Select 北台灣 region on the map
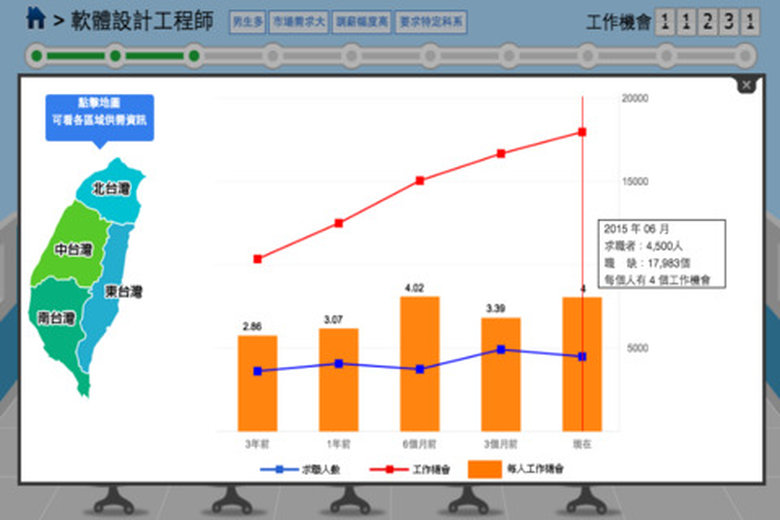Screen dimensions: 780x520 tap(110, 188)
